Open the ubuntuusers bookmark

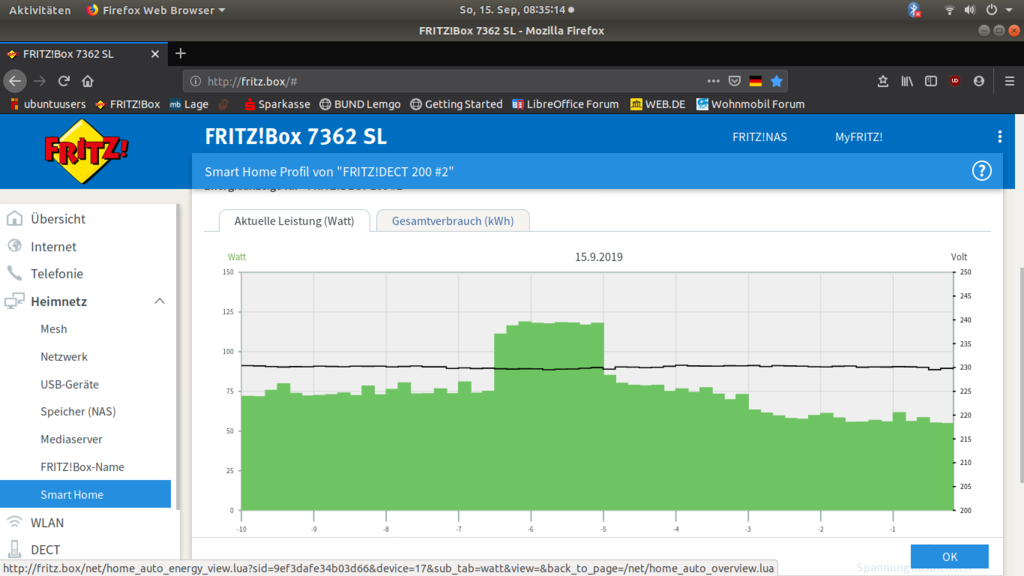tap(48, 104)
